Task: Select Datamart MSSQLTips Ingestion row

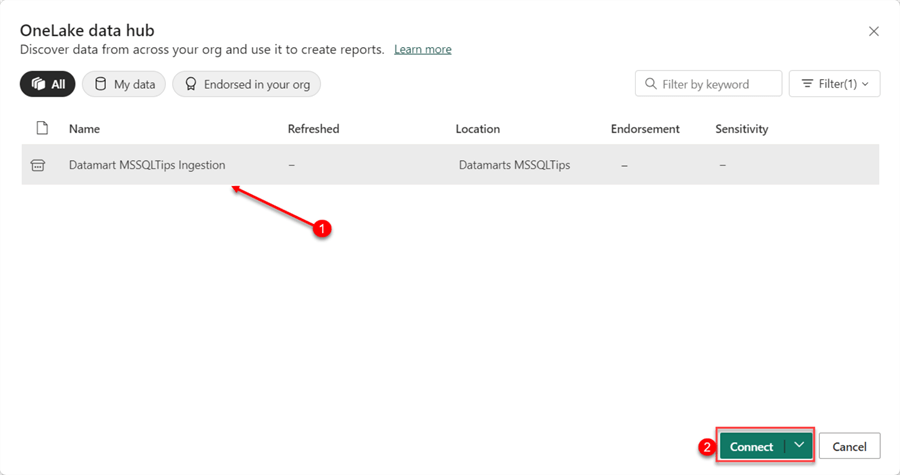Action: coord(450,165)
